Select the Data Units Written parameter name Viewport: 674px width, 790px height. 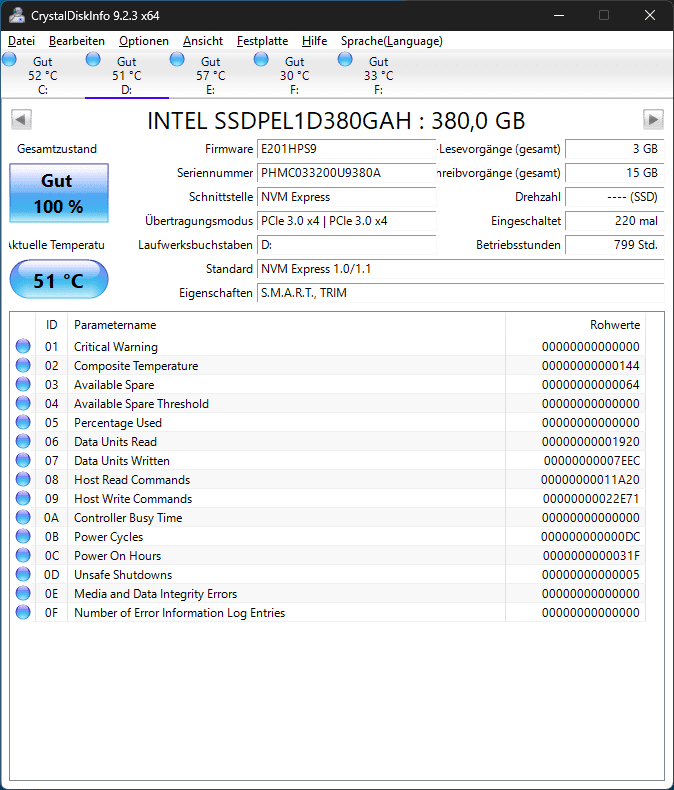coord(122,460)
